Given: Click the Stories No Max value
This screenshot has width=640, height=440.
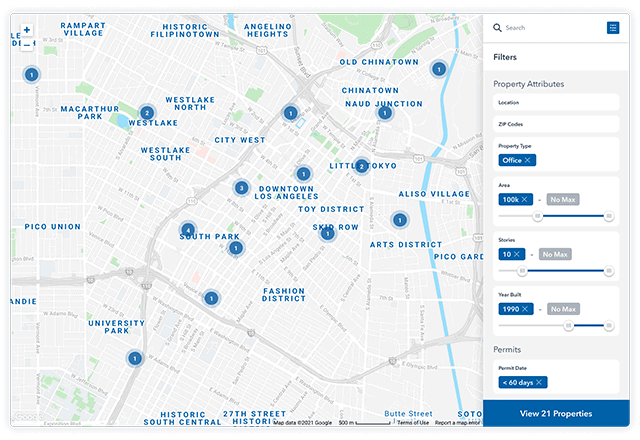Looking at the screenshot, I should [x=555, y=254].
